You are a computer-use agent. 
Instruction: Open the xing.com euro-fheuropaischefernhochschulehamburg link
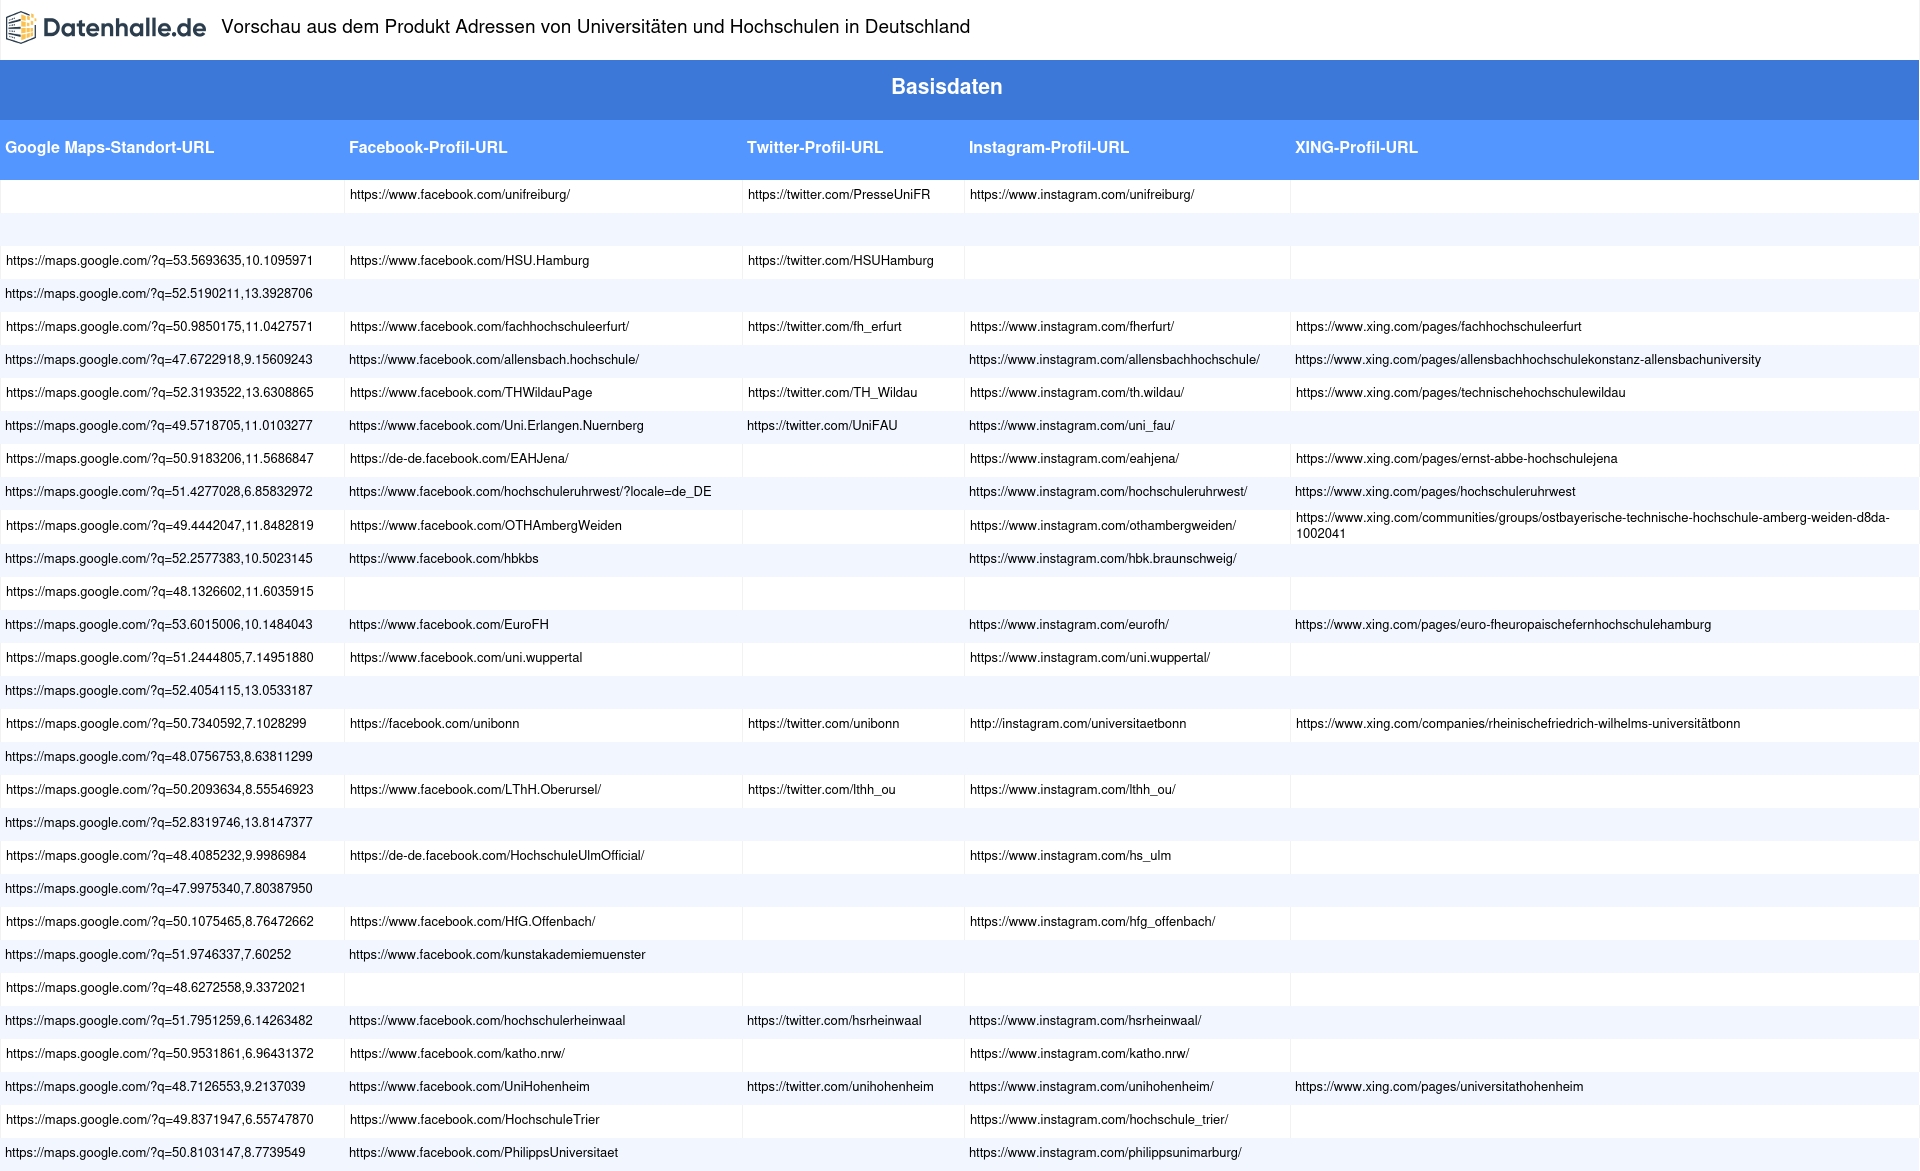point(1503,625)
